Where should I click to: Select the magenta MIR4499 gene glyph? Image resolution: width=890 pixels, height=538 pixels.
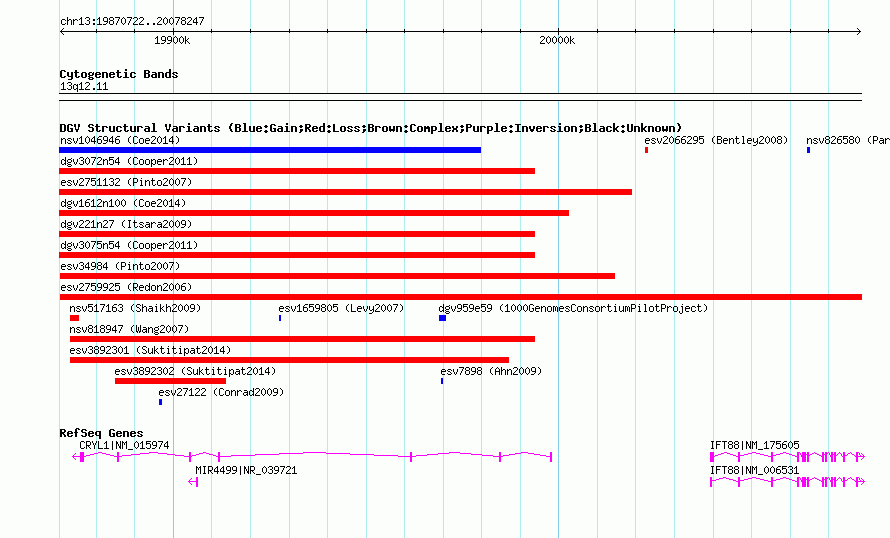click(193, 482)
